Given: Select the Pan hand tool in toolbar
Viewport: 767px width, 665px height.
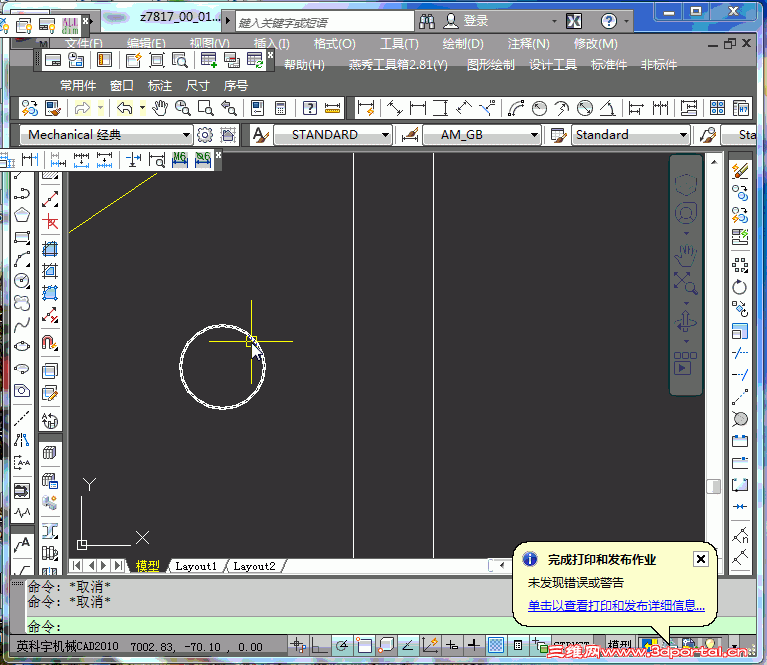Looking at the screenshot, I should tap(159, 108).
